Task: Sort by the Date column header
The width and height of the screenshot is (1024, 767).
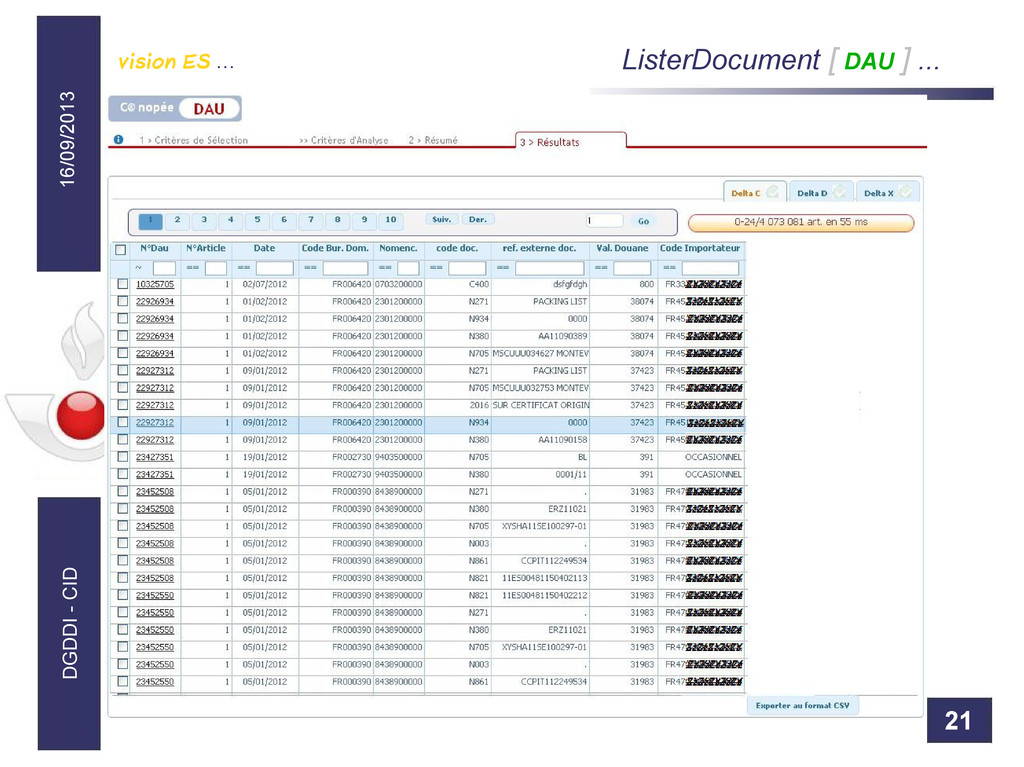Action: 264,248
